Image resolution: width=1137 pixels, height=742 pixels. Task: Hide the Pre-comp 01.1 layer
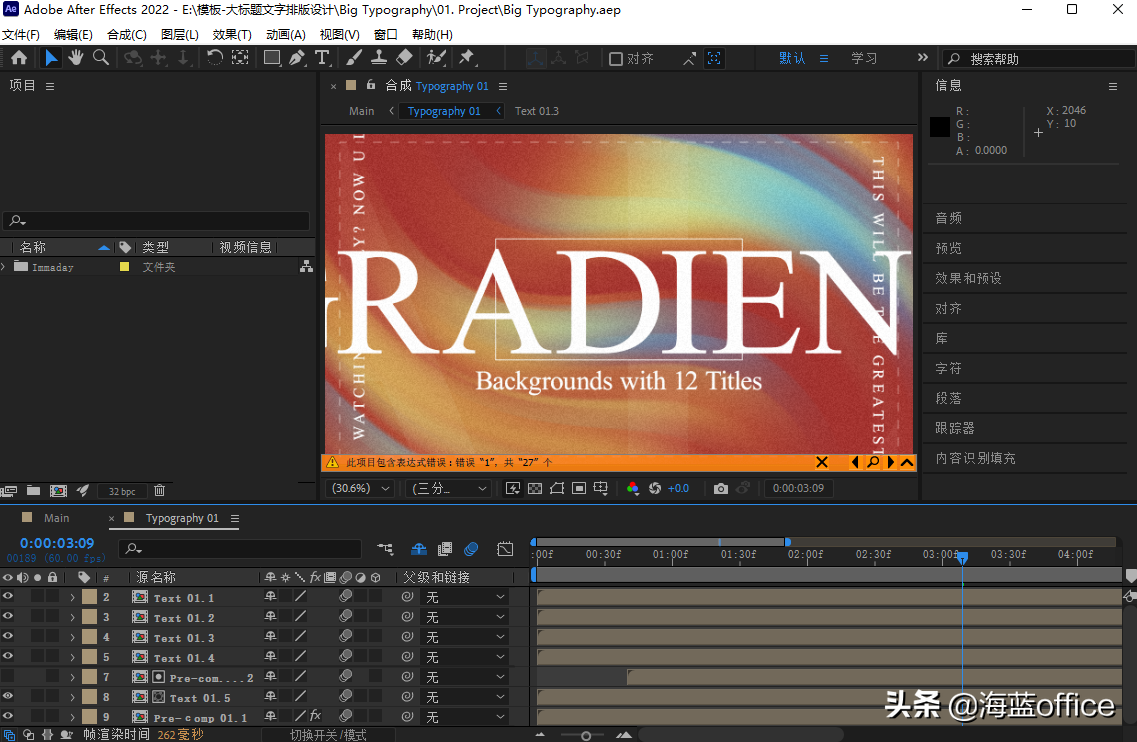pos(8,717)
